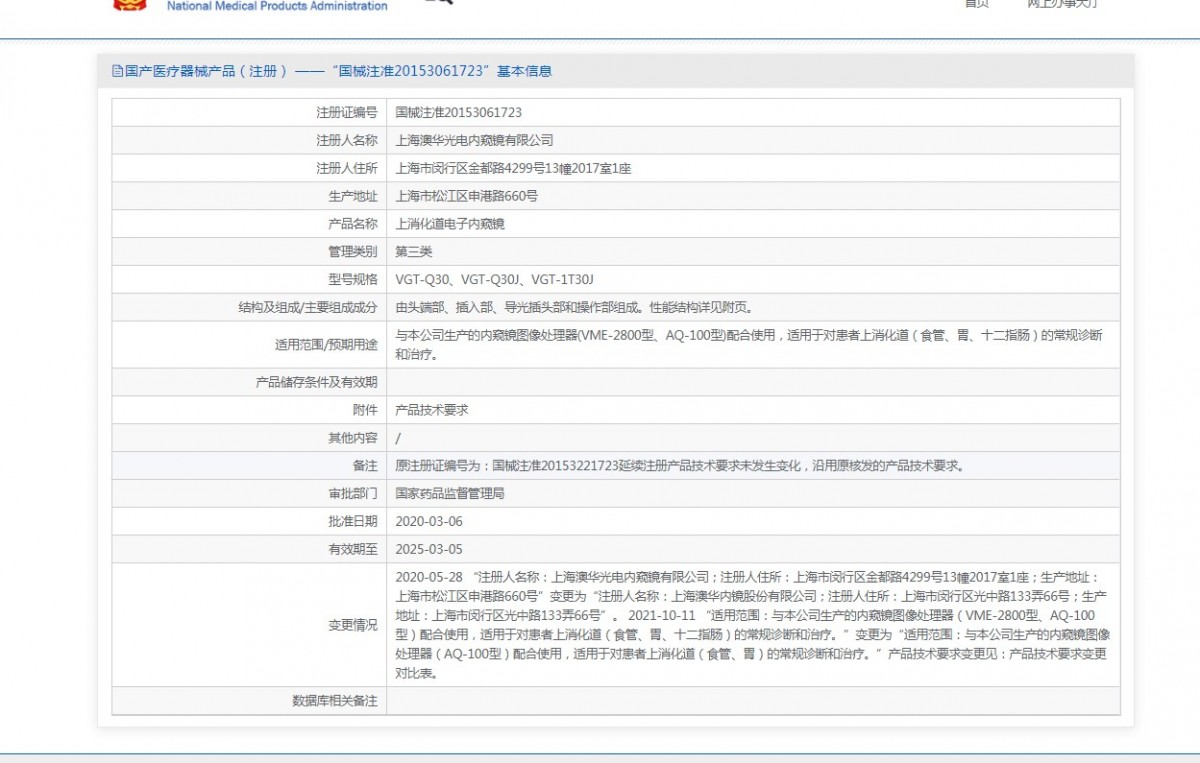Select product name 上消化道电子内窥镜
Viewport: 1200px width, 763px height.
click(450, 224)
